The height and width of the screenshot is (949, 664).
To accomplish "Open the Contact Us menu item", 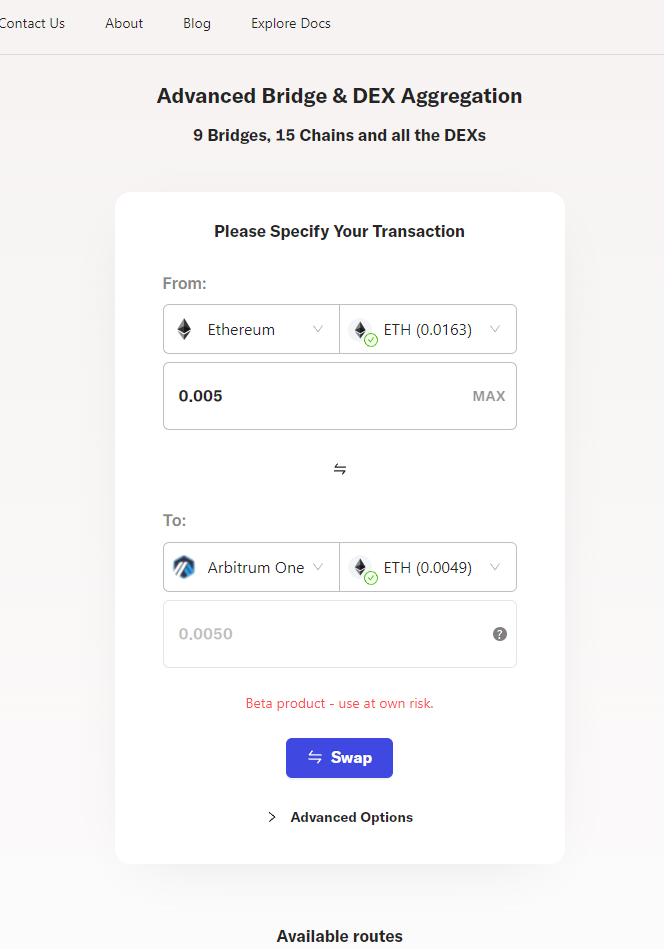I will (32, 23).
